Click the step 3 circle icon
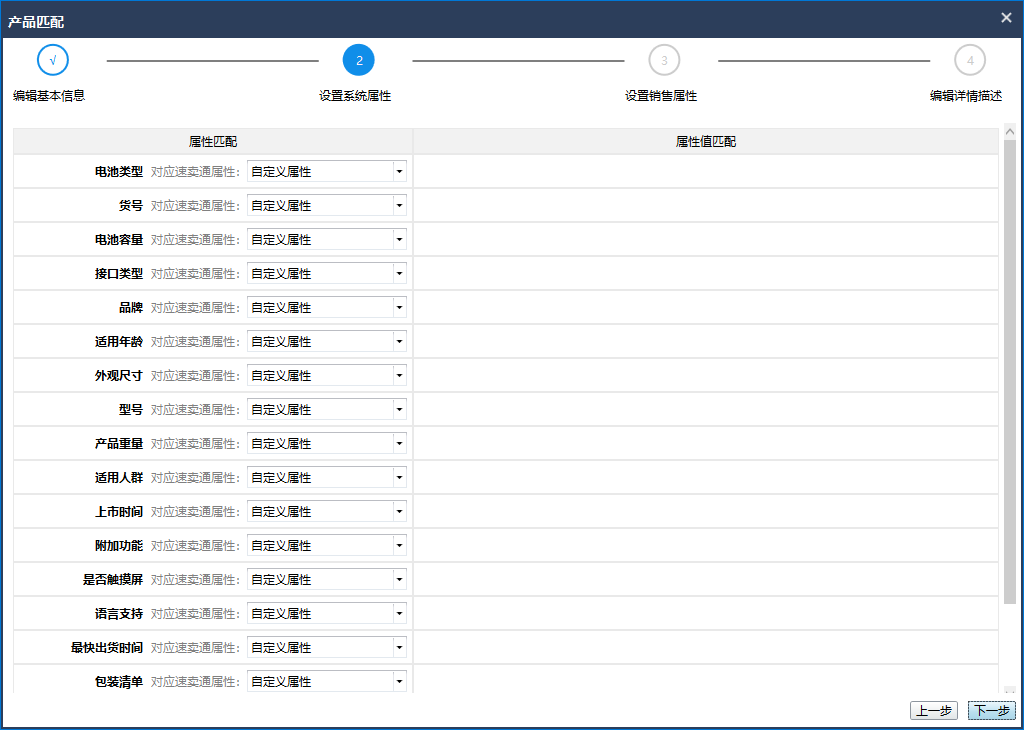Screen dimensions: 1024x730 coord(664,60)
